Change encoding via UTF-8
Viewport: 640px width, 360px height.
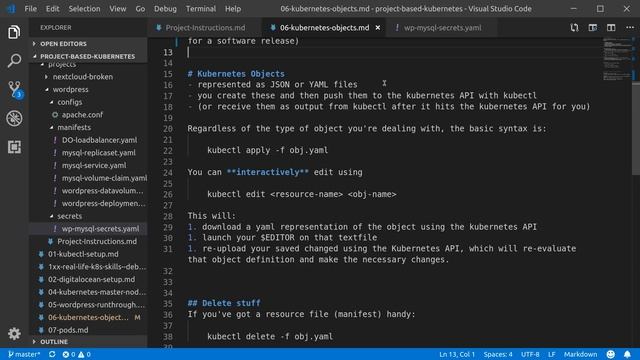pos(530,354)
